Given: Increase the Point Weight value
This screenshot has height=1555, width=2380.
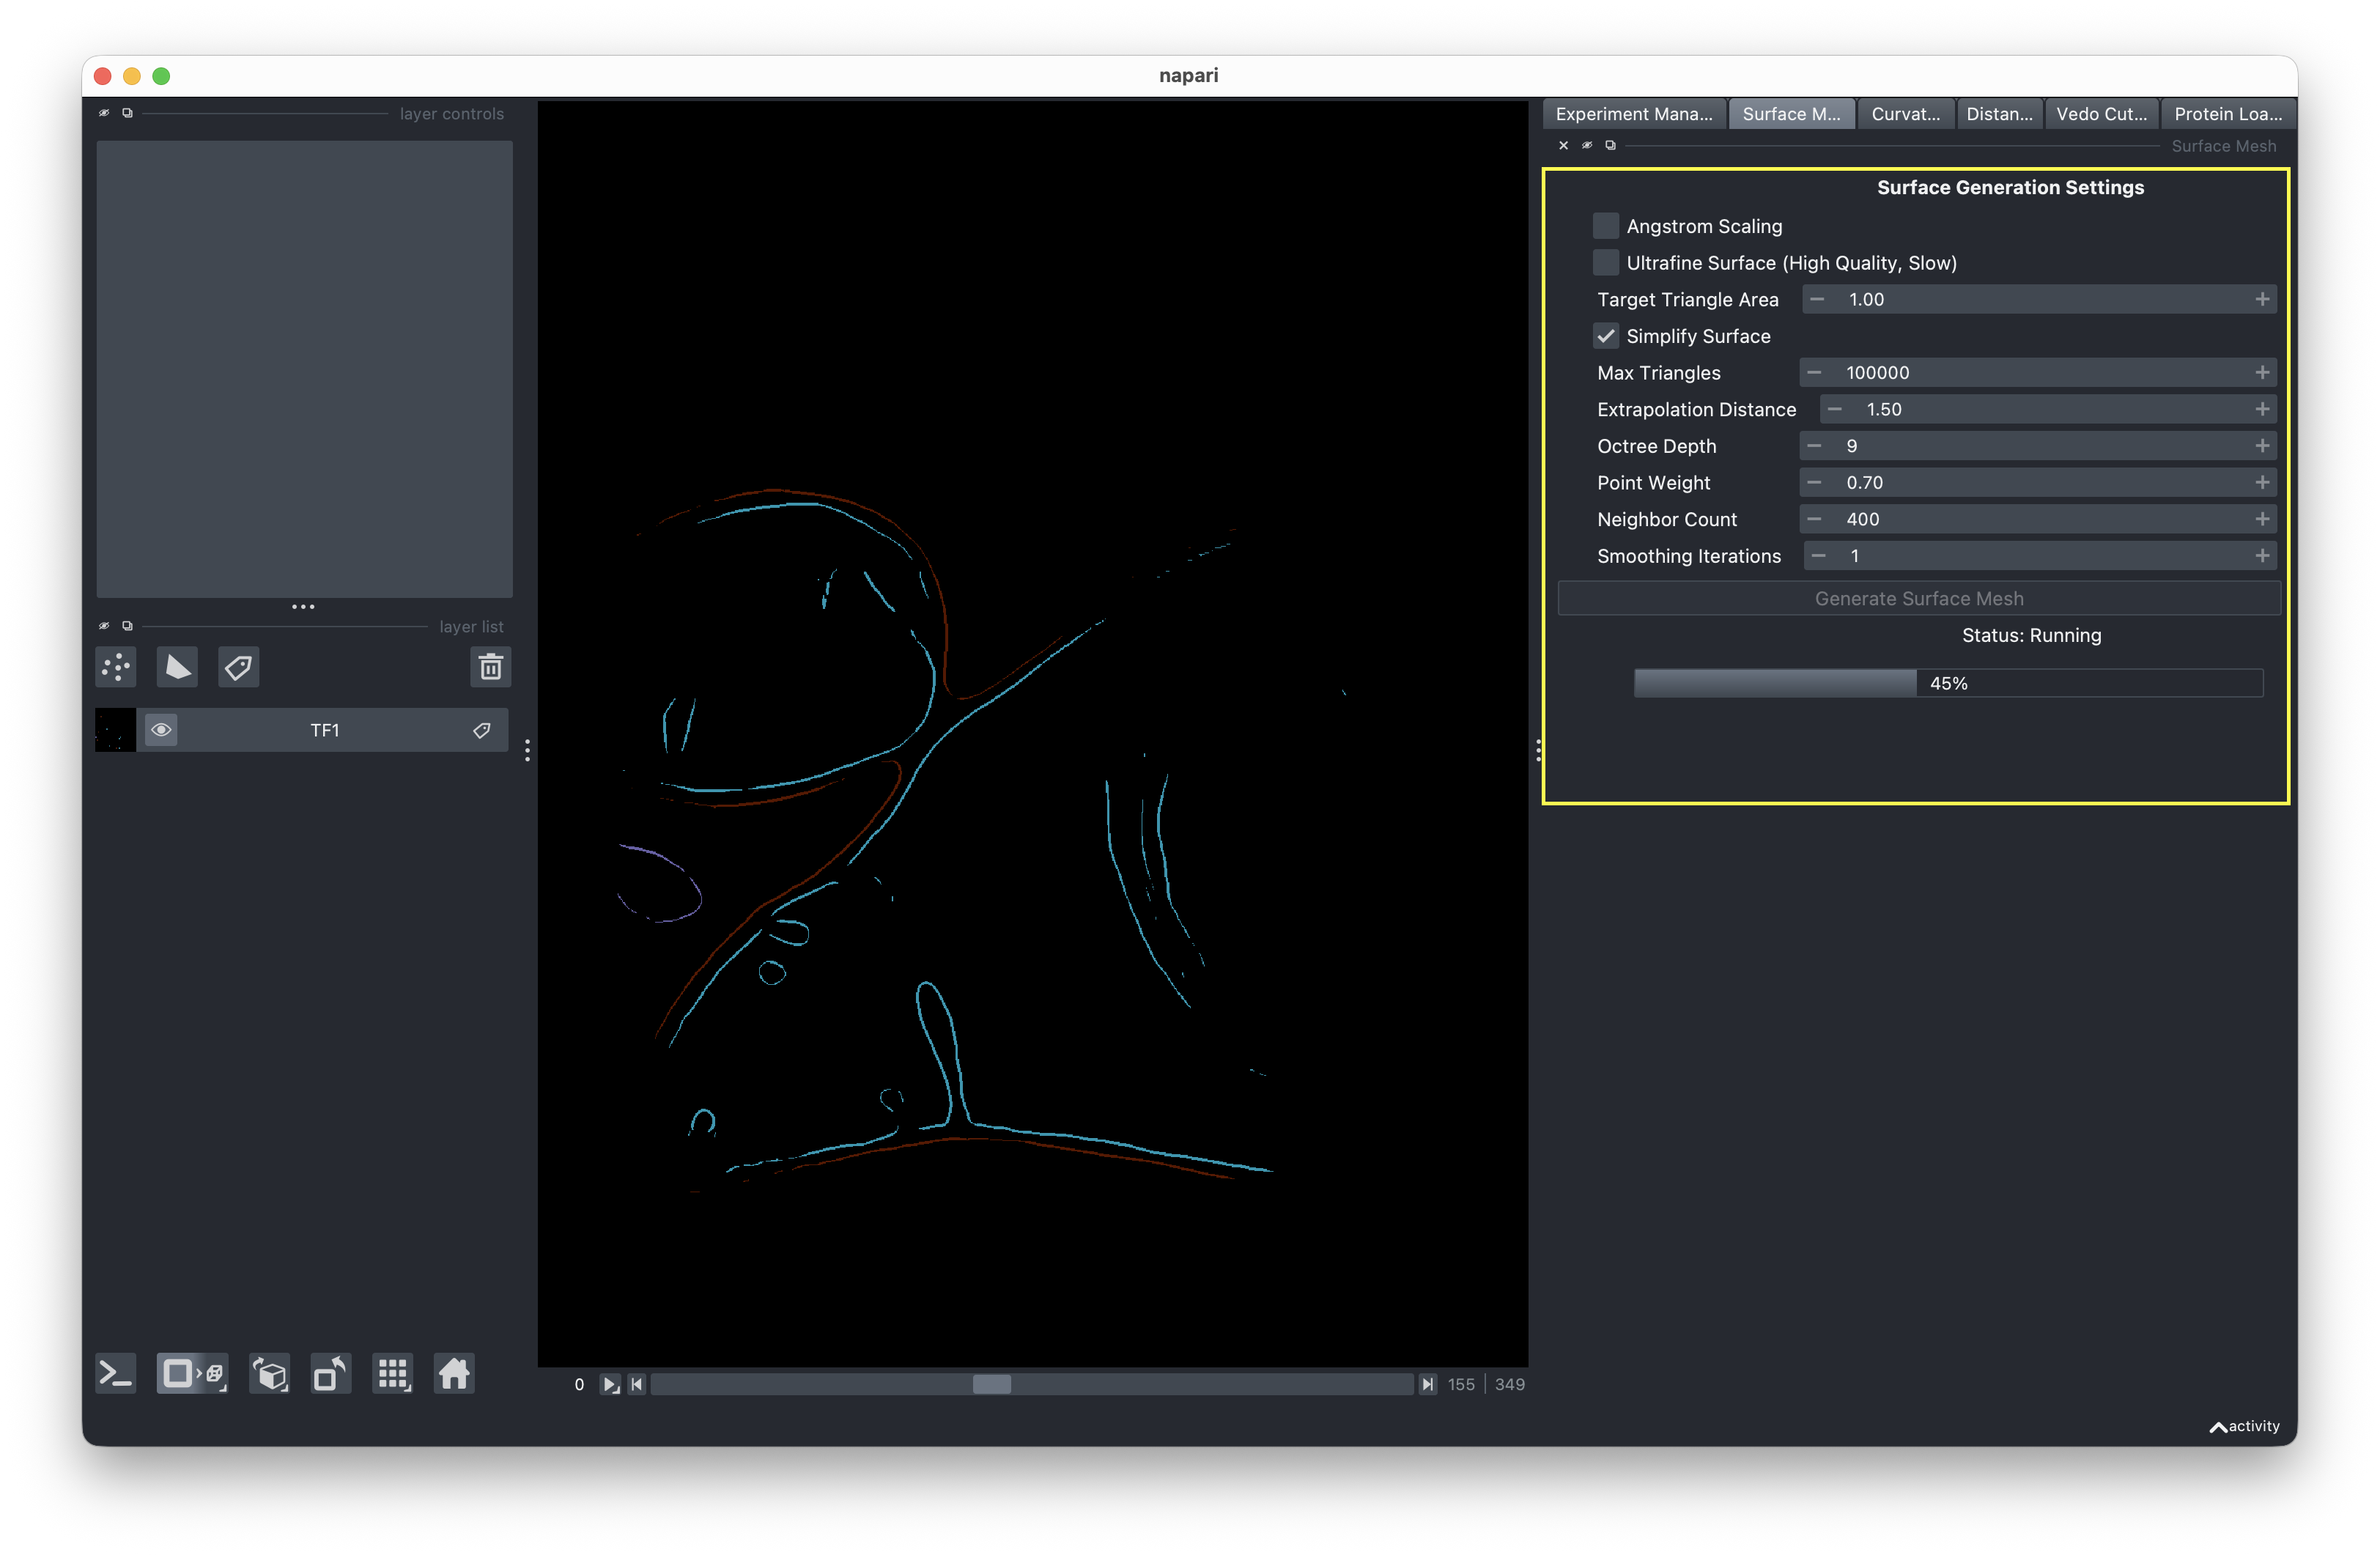Looking at the screenshot, I should 2262,483.
